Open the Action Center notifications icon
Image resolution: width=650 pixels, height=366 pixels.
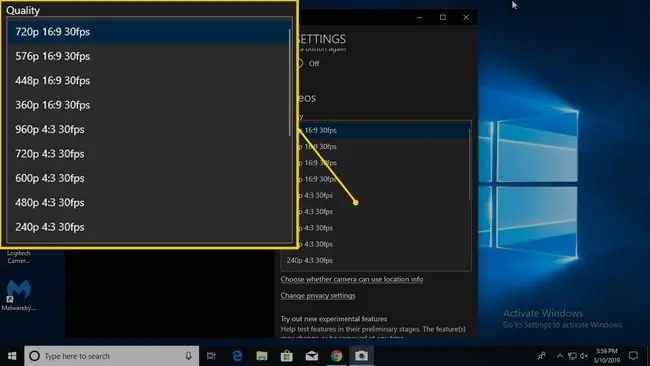click(x=633, y=356)
